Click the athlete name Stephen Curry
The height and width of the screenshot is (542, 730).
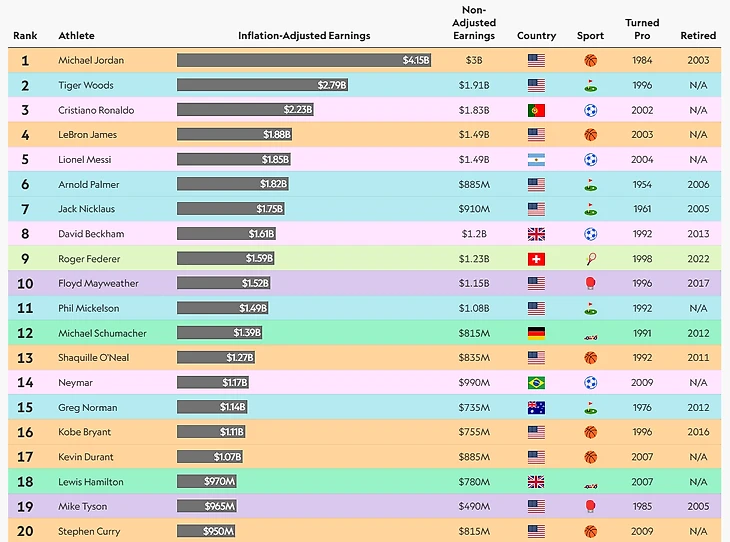[89, 531]
